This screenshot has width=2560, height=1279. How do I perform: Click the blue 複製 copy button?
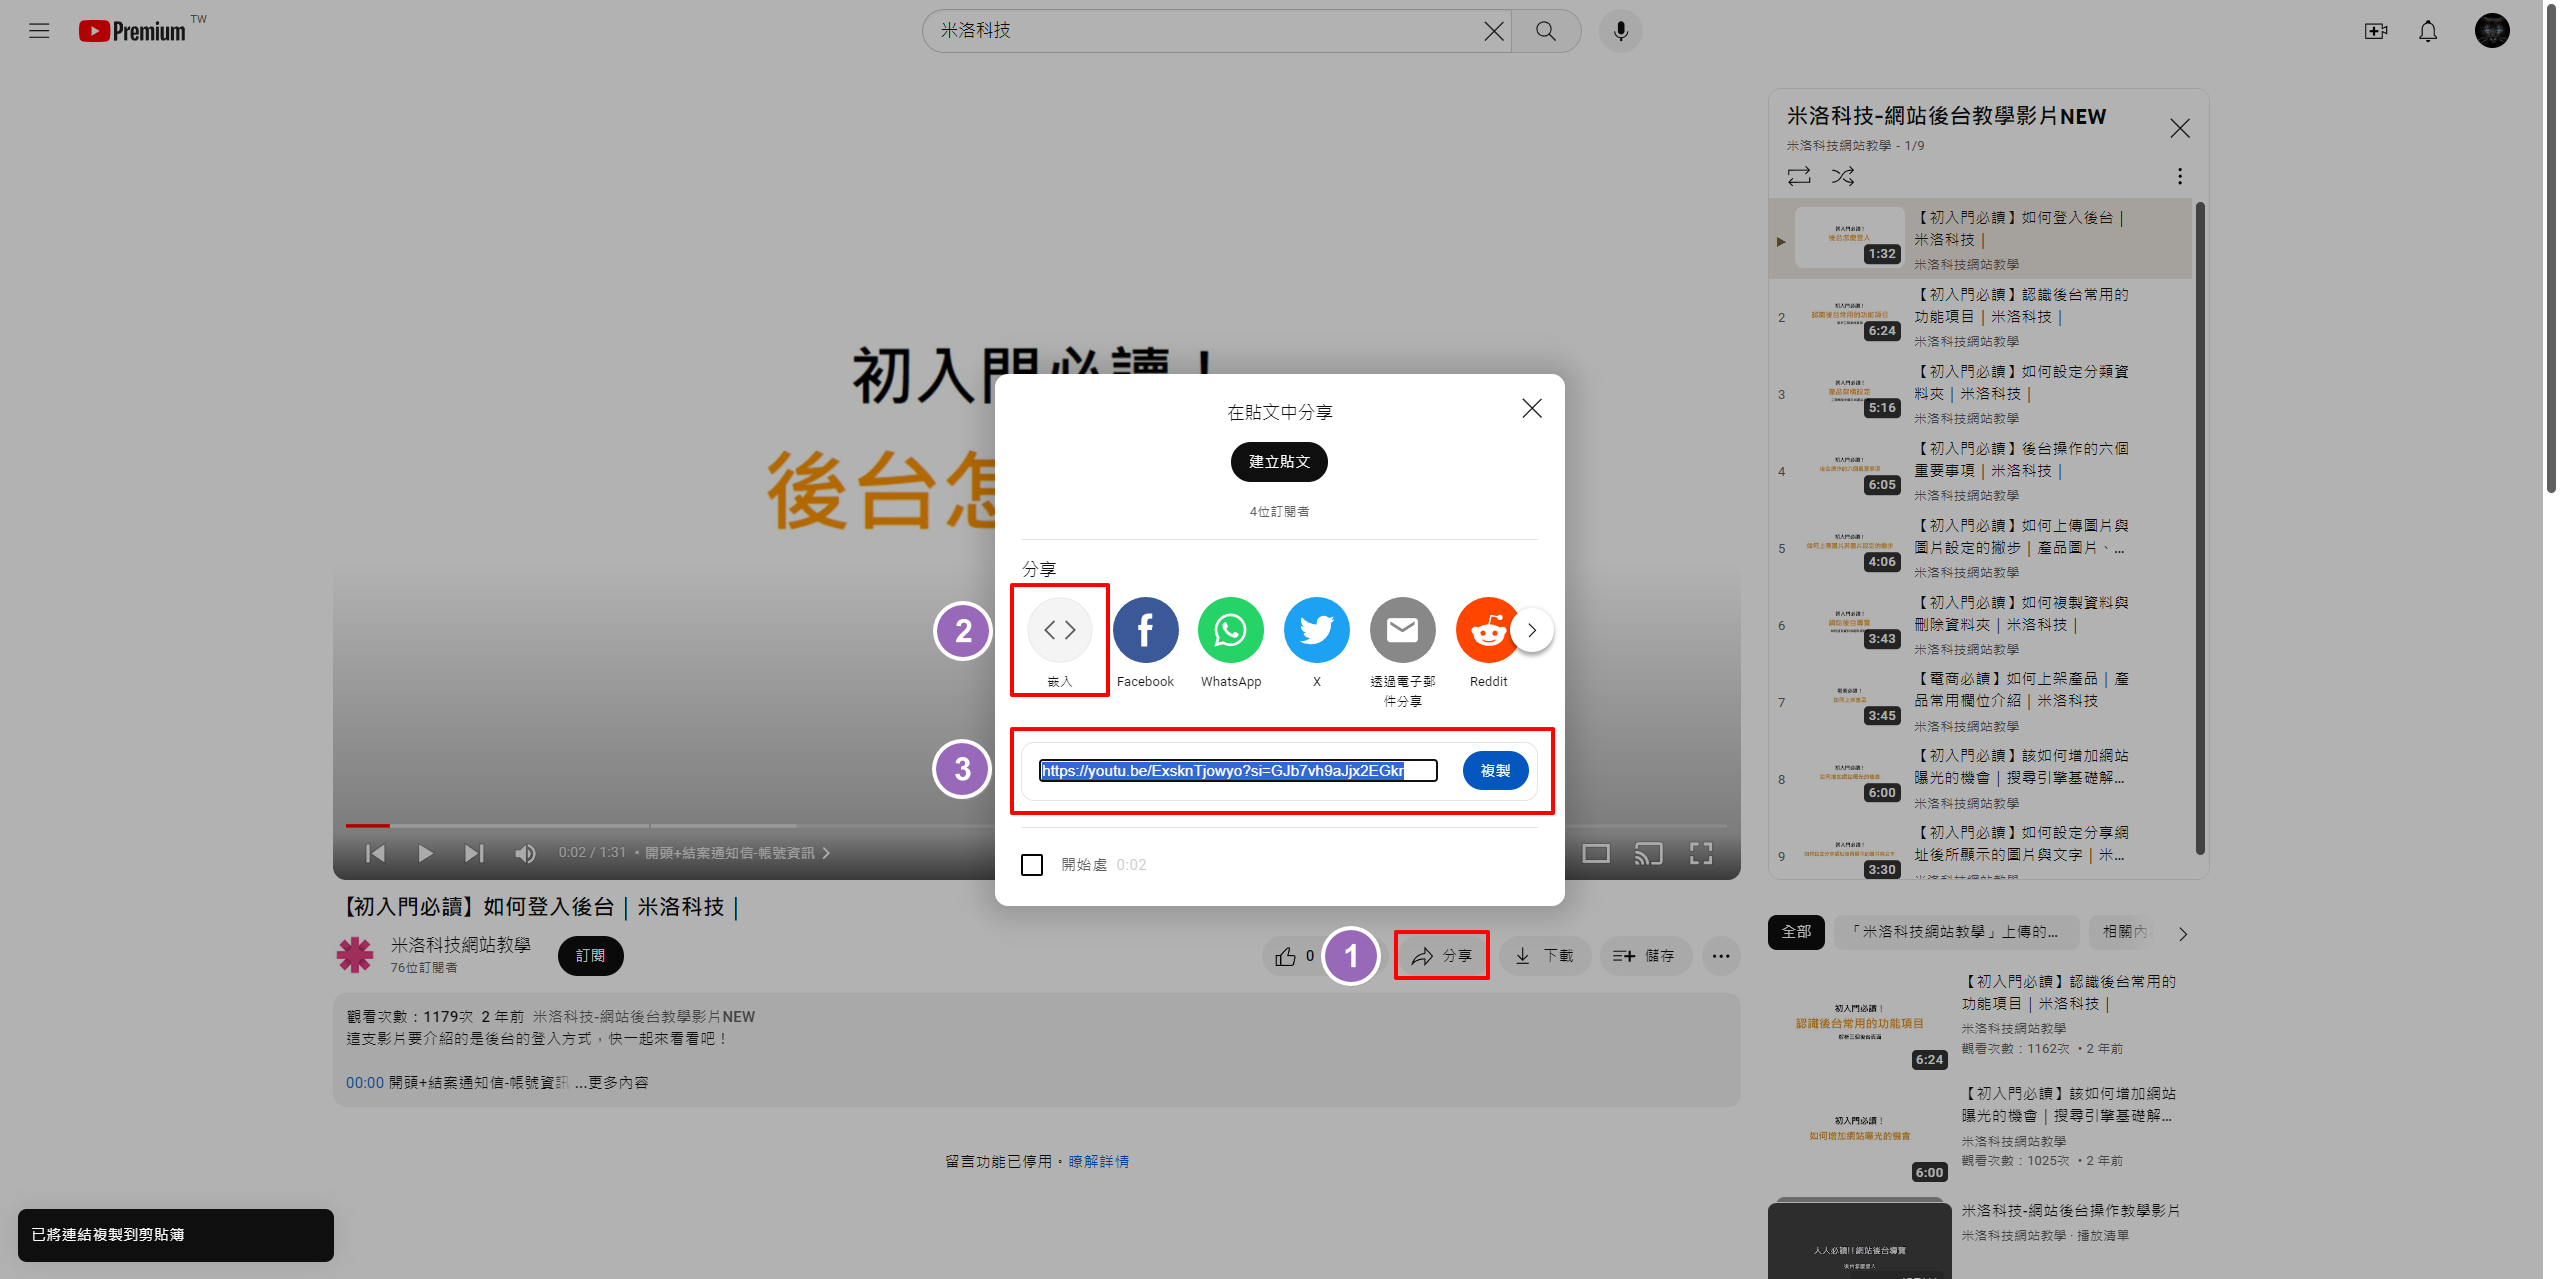1495,771
